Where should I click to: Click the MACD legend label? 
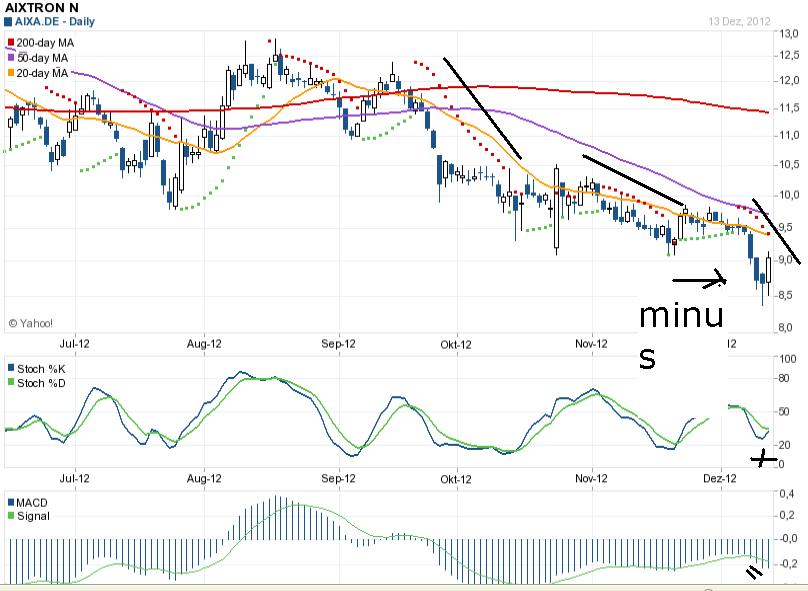(32, 502)
